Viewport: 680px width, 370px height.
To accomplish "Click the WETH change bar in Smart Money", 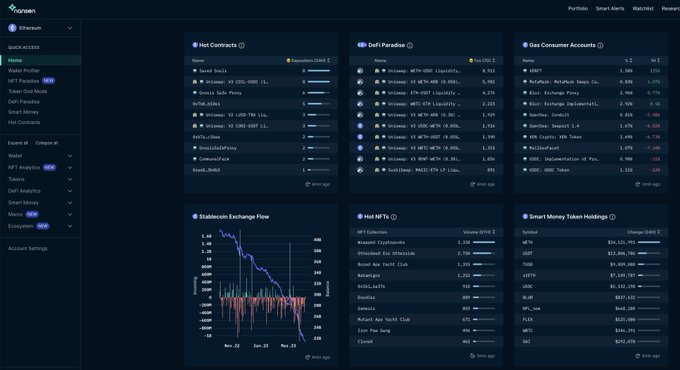I will (649, 242).
